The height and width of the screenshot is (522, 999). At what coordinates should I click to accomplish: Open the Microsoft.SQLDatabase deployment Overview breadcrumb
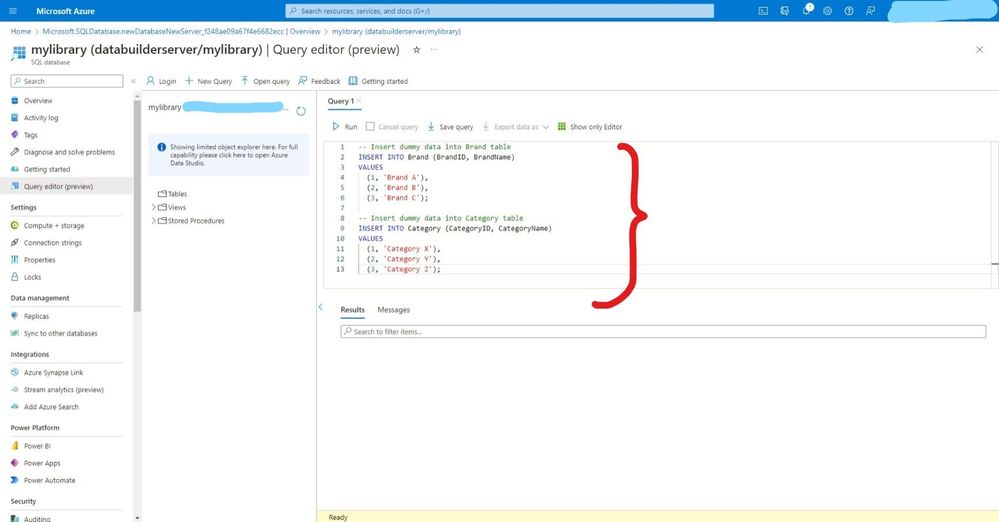[182, 31]
